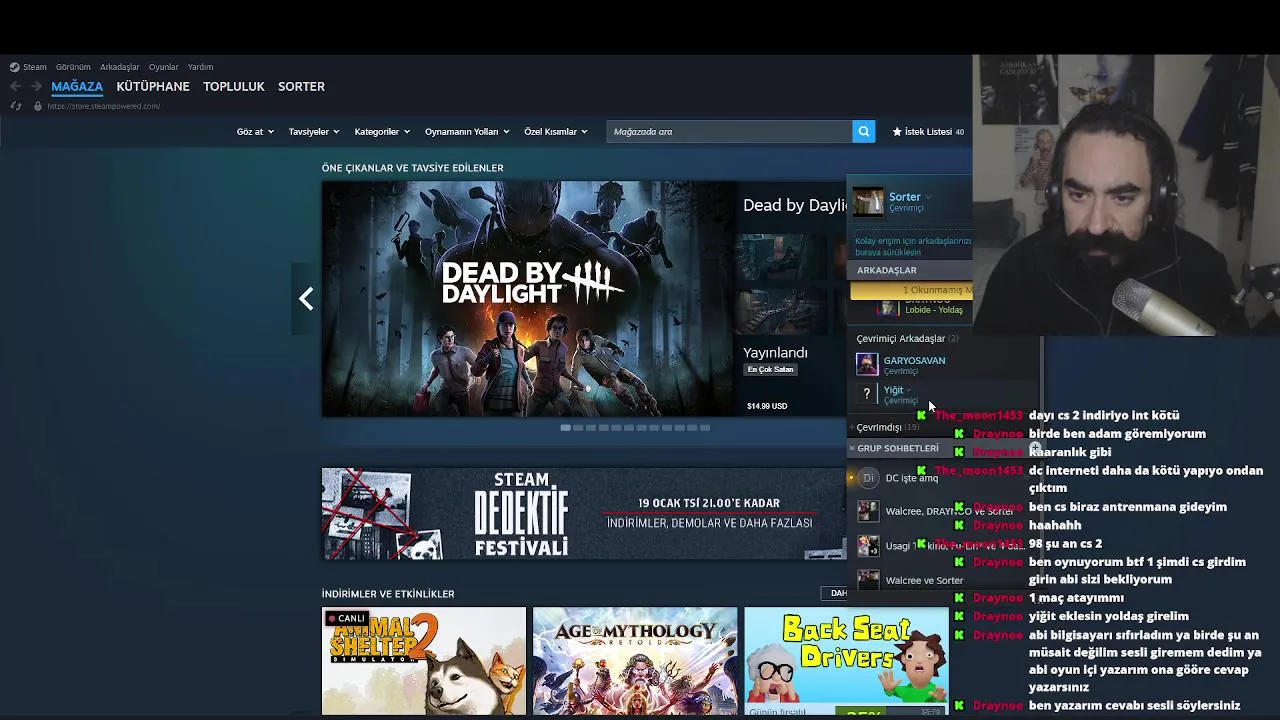Expand the Kategoriler dropdown
This screenshot has width=1280, height=720.
[382, 132]
